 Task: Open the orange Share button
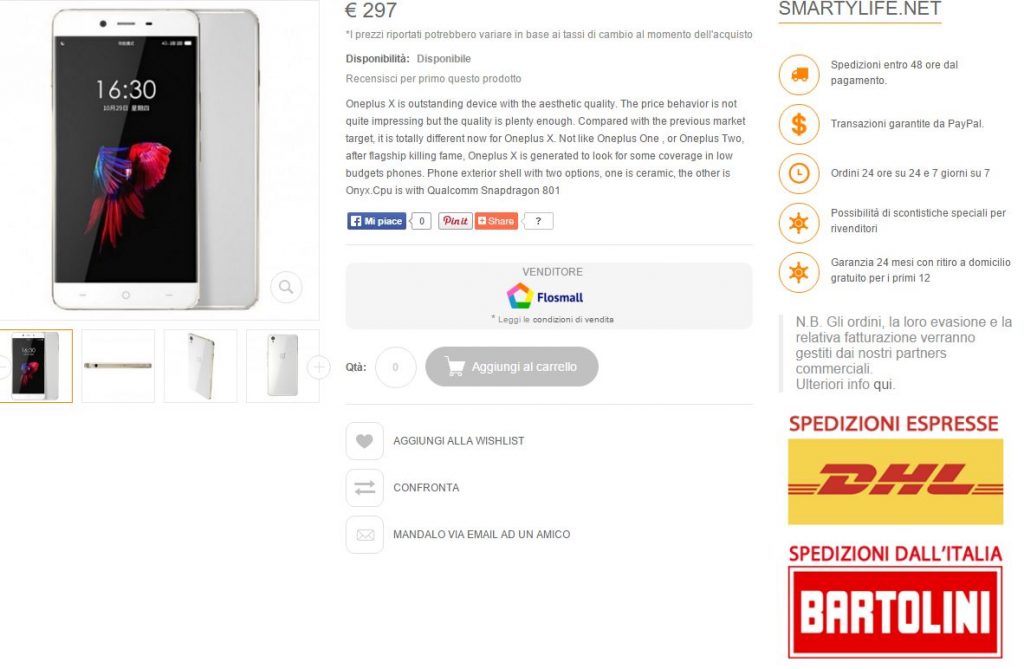(x=496, y=221)
